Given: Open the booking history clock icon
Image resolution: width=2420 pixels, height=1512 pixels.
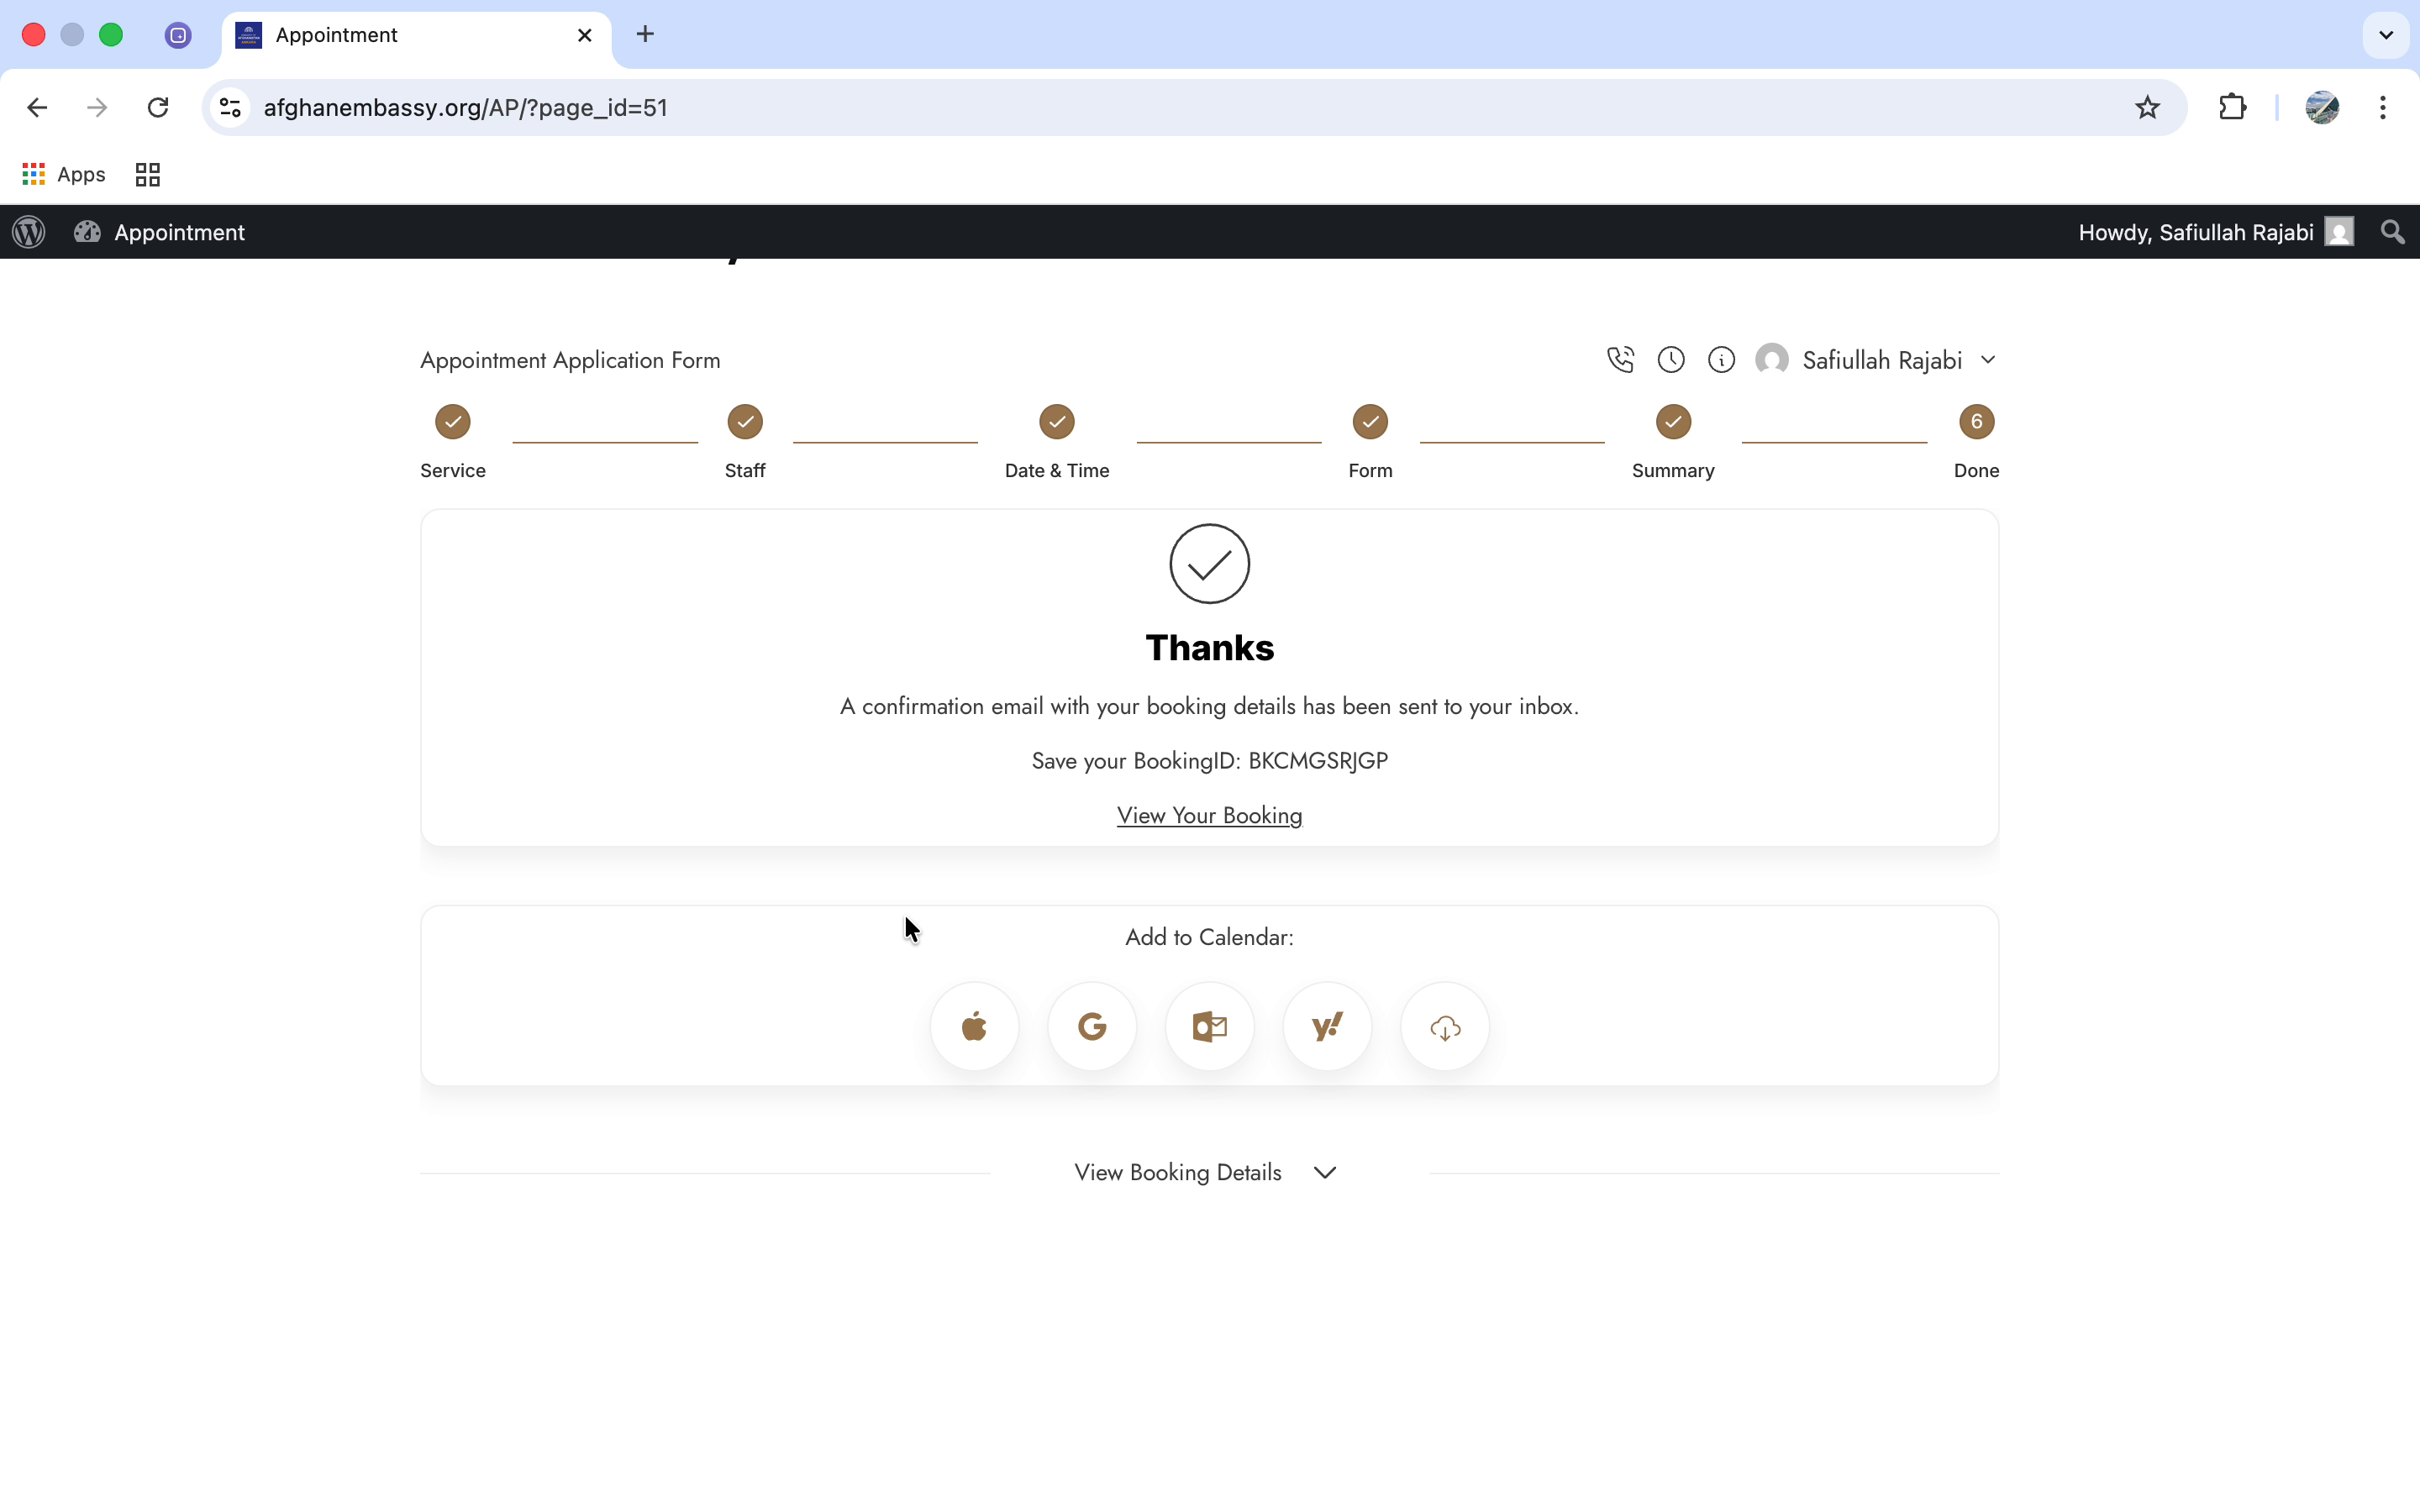Looking at the screenshot, I should pyautogui.click(x=1671, y=359).
